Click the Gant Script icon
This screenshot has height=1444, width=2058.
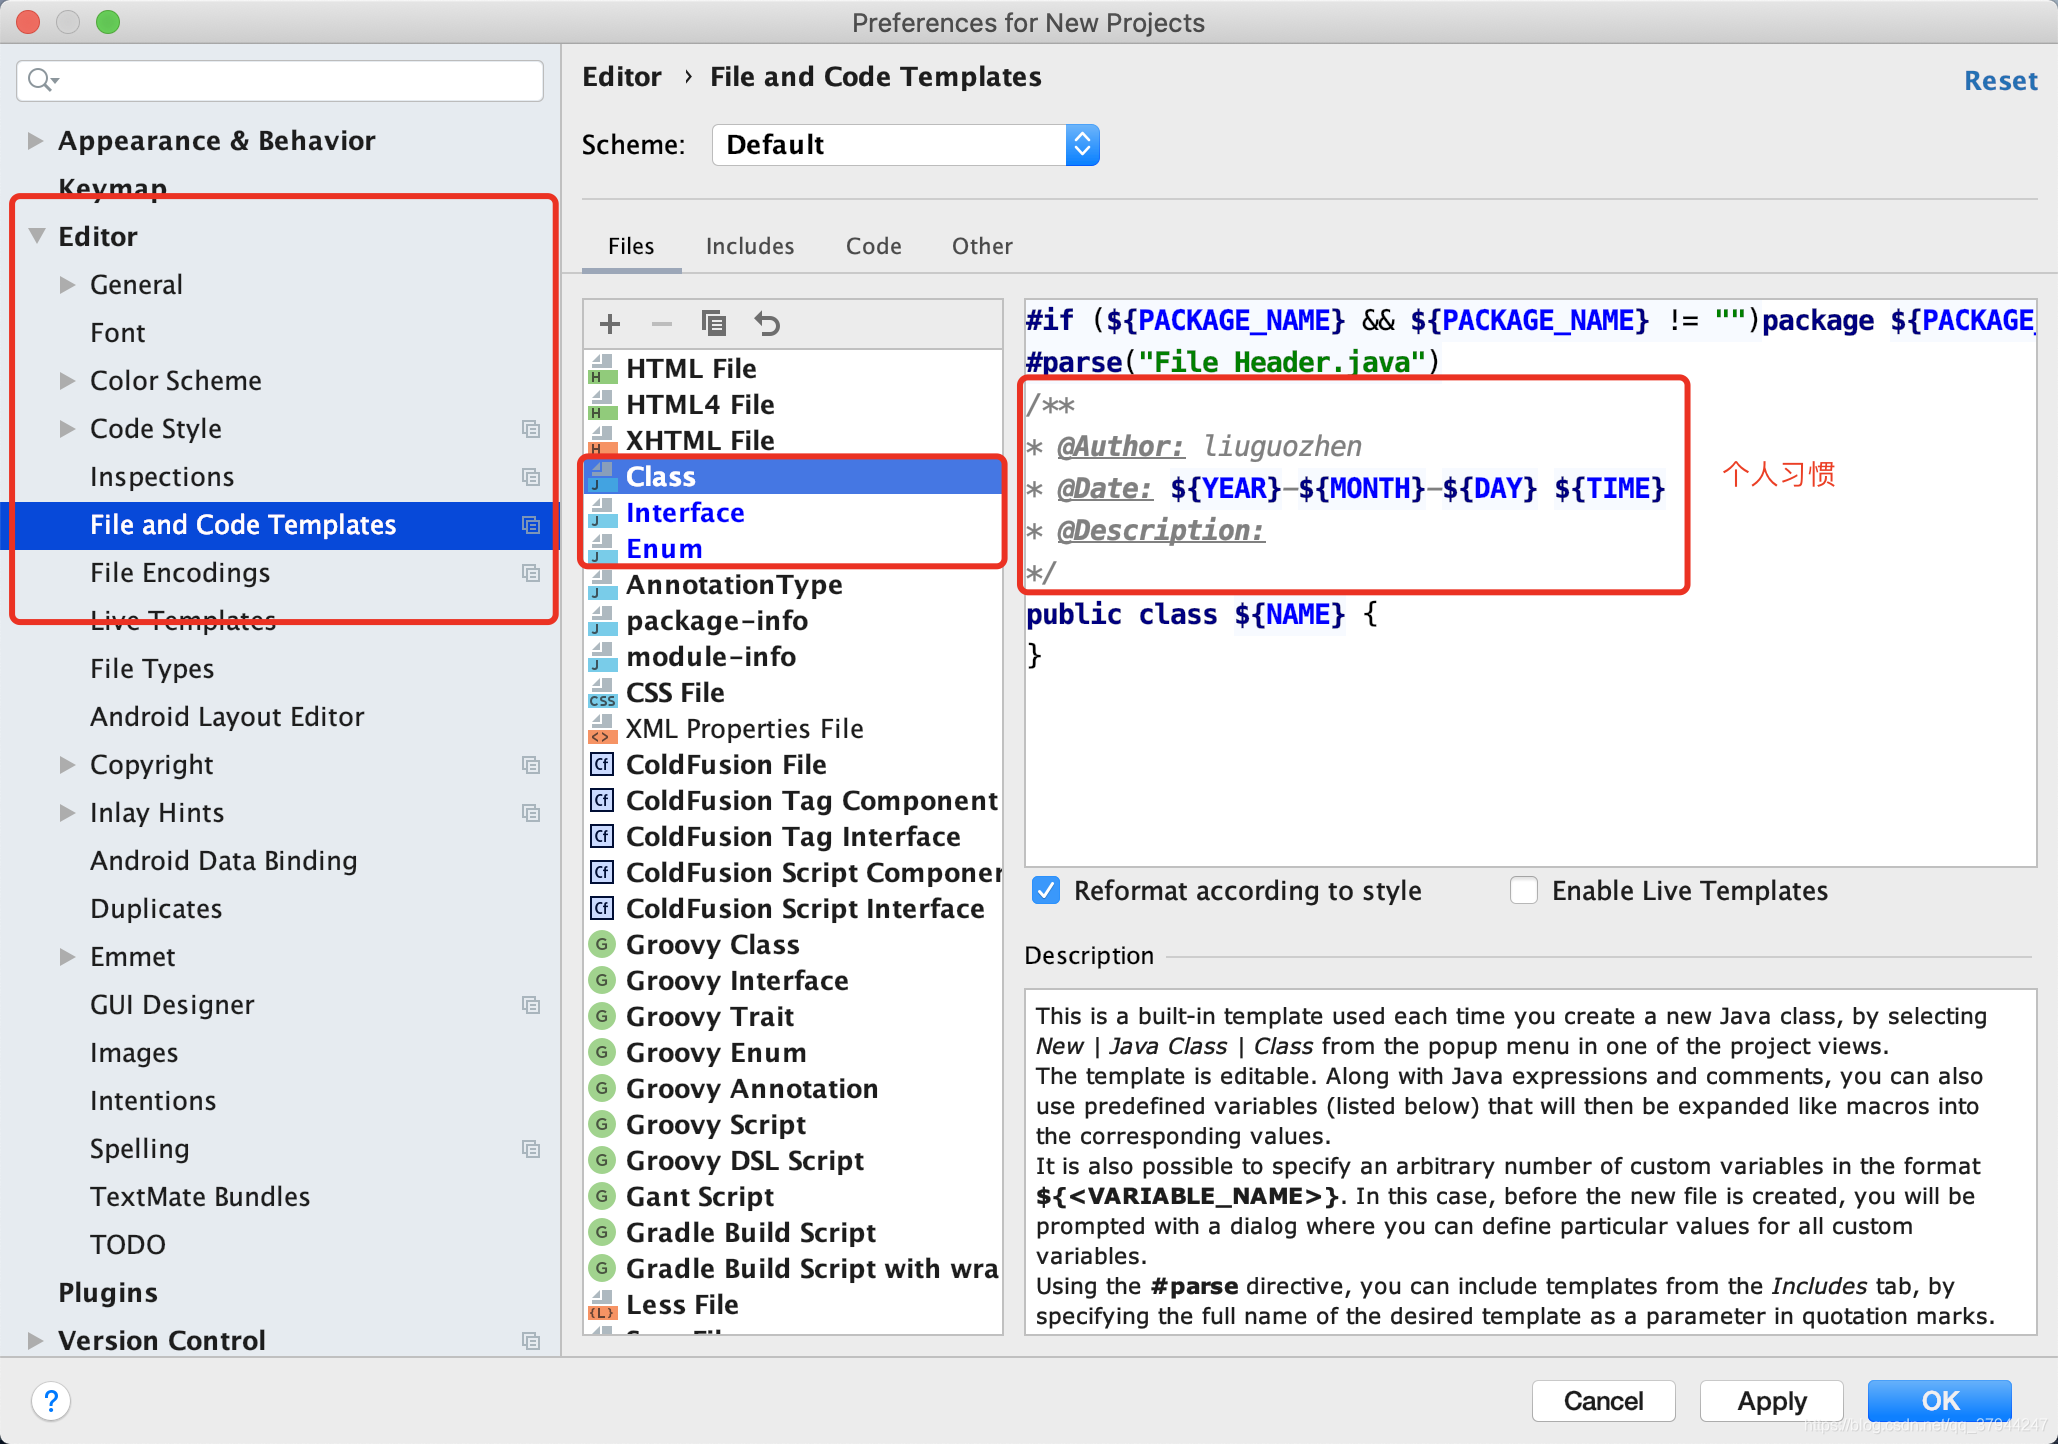602,1197
